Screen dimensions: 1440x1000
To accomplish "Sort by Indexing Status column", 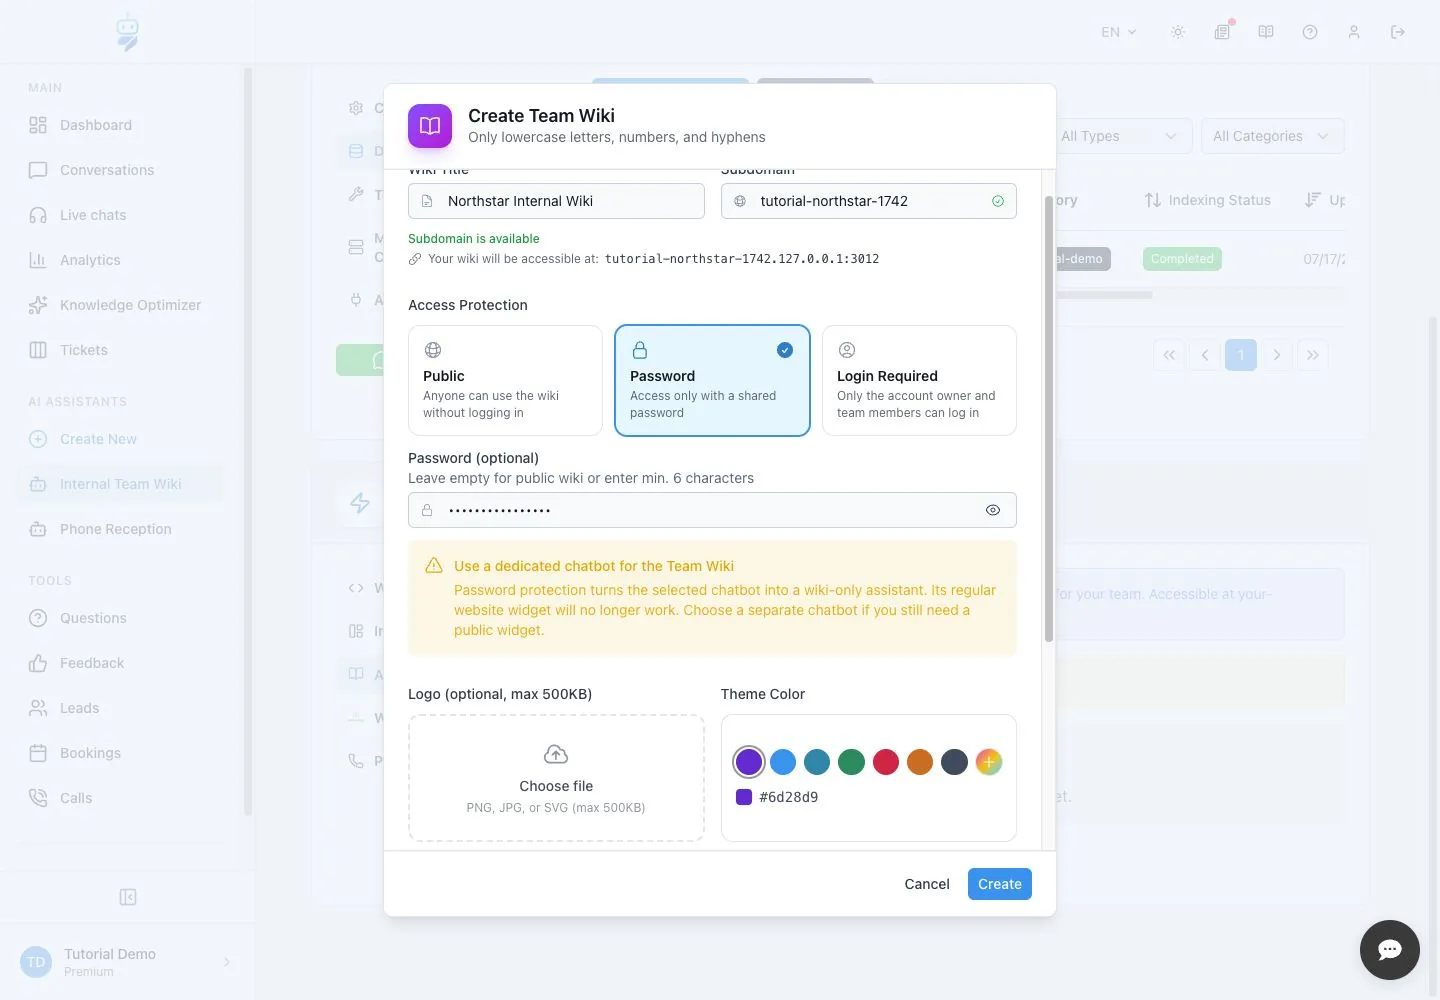I will tap(1208, 200).
